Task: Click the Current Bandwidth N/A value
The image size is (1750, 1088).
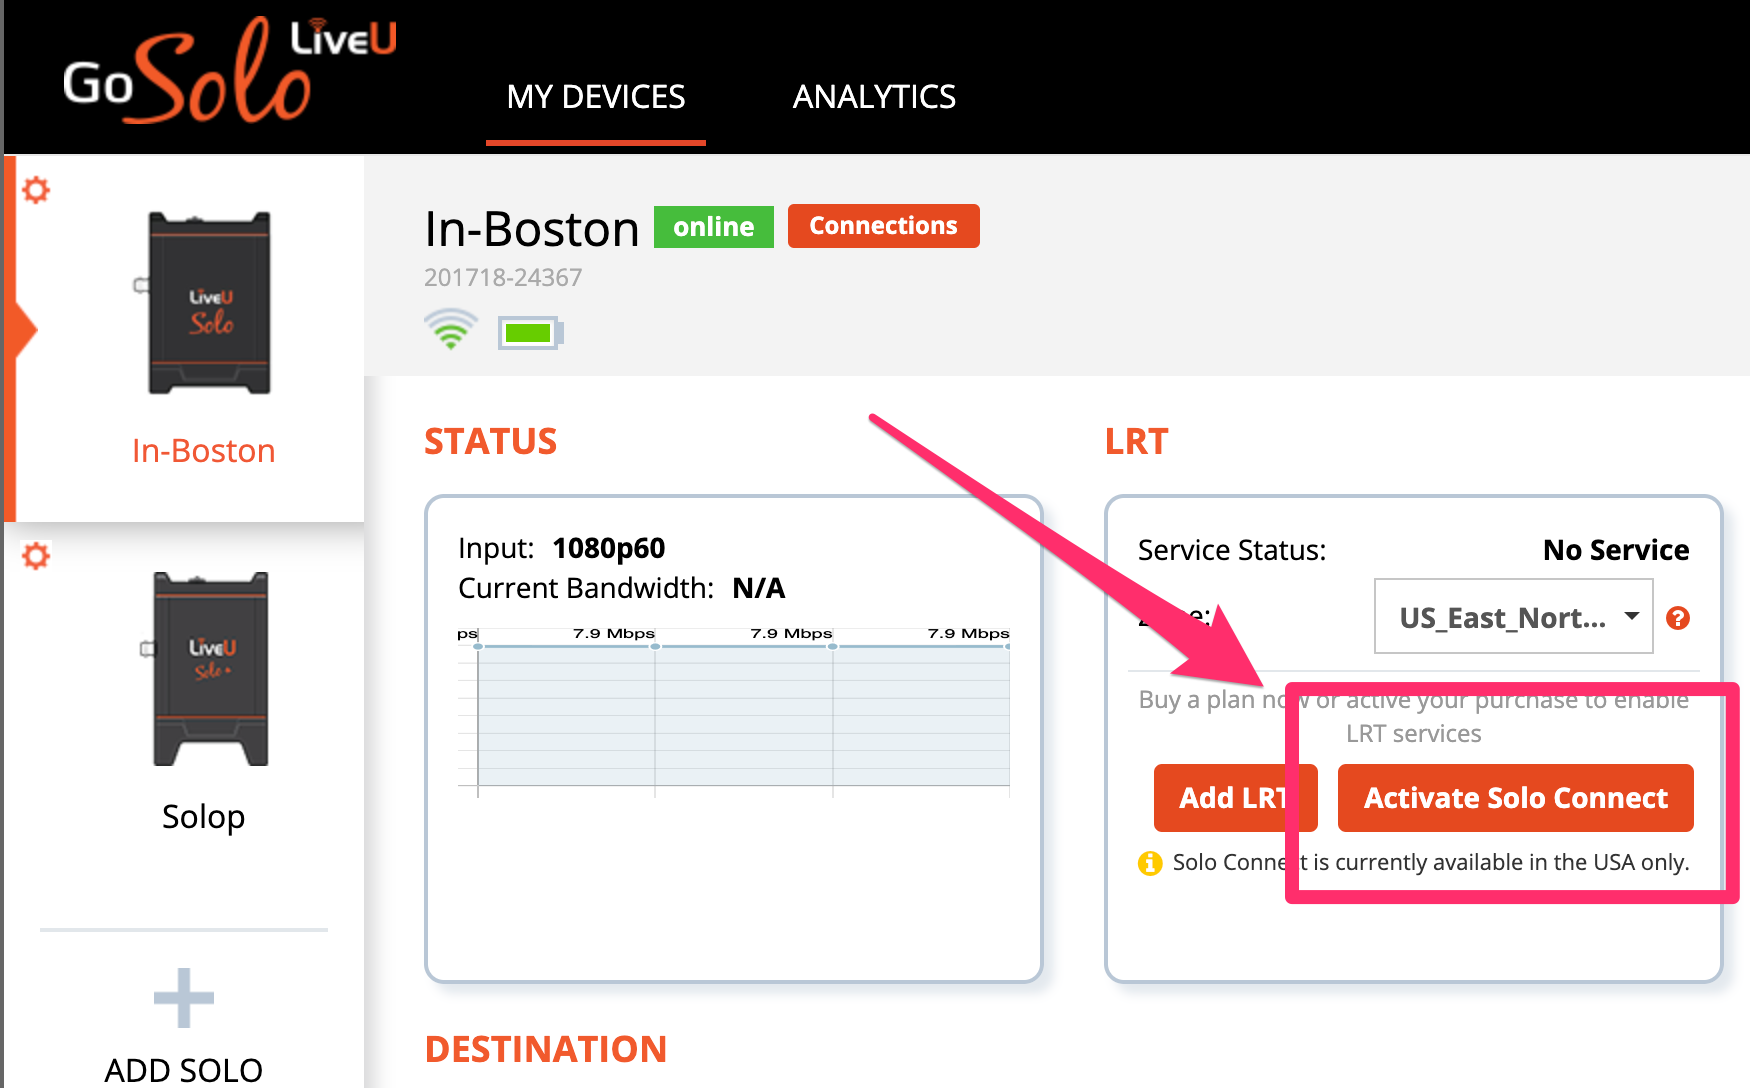Action: (x=759, y=588)
